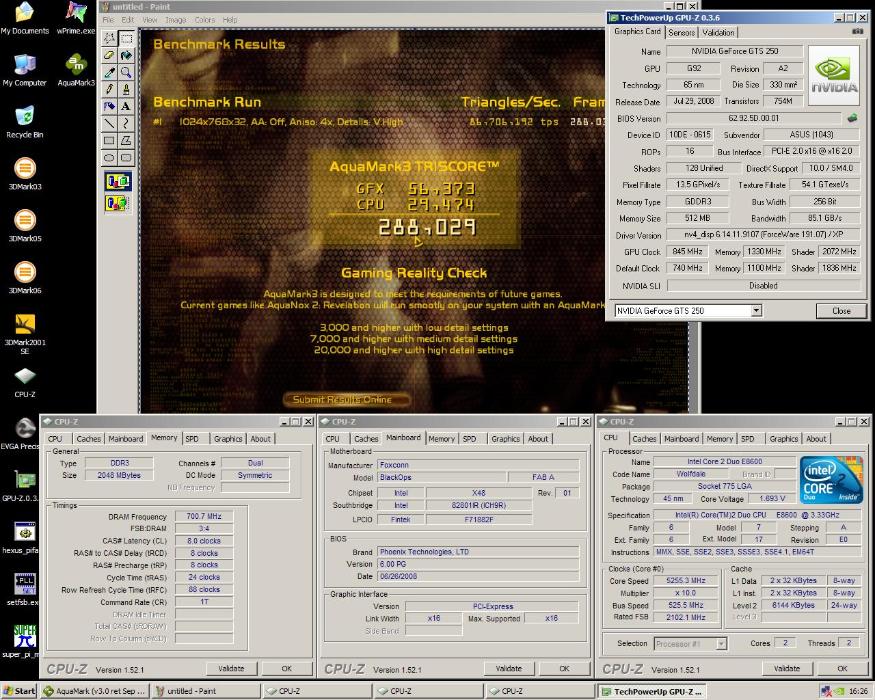
Task: Switch to AquaMark taskbar button
Action: tap(94, 691)
